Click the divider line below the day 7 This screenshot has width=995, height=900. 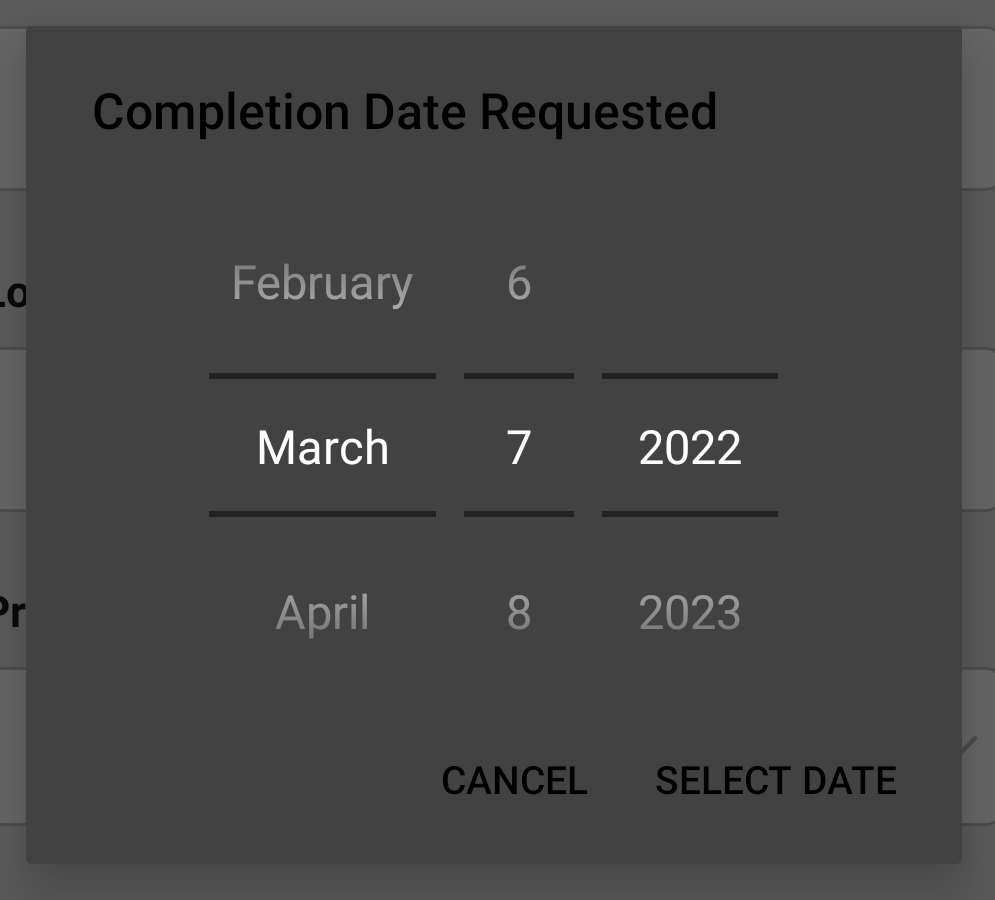coord(518,514)
